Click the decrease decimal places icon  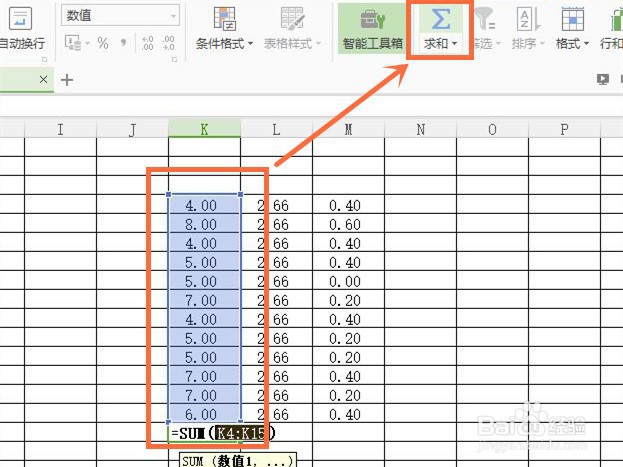pos(168,43)
